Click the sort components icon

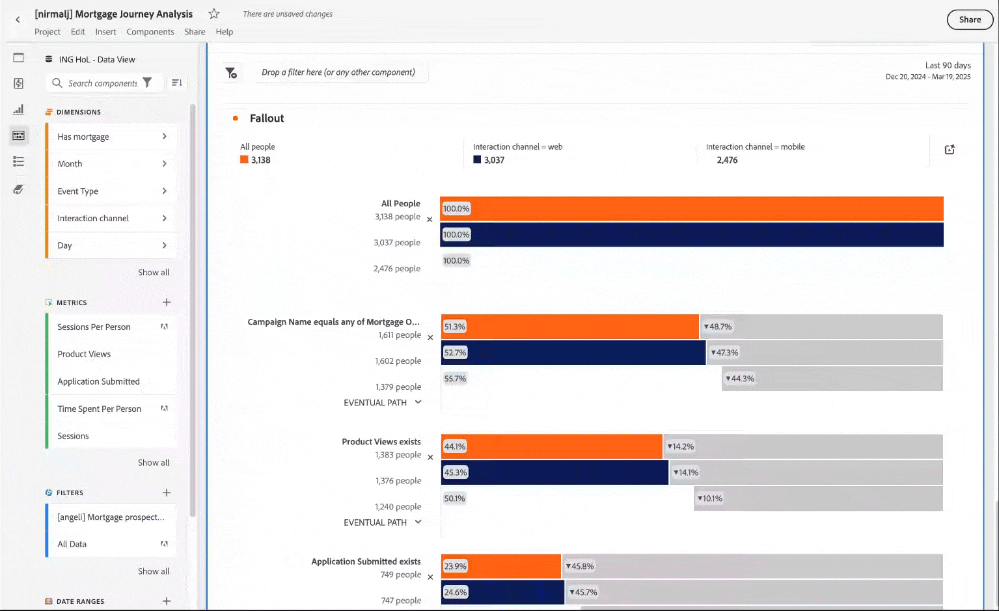pyautogui.click(x=177, y=83)
